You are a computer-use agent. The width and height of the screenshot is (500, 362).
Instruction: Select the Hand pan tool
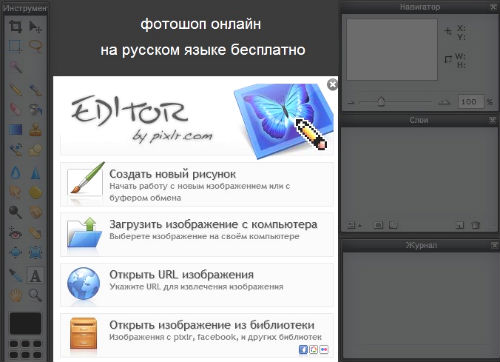(x=15, y=295)
